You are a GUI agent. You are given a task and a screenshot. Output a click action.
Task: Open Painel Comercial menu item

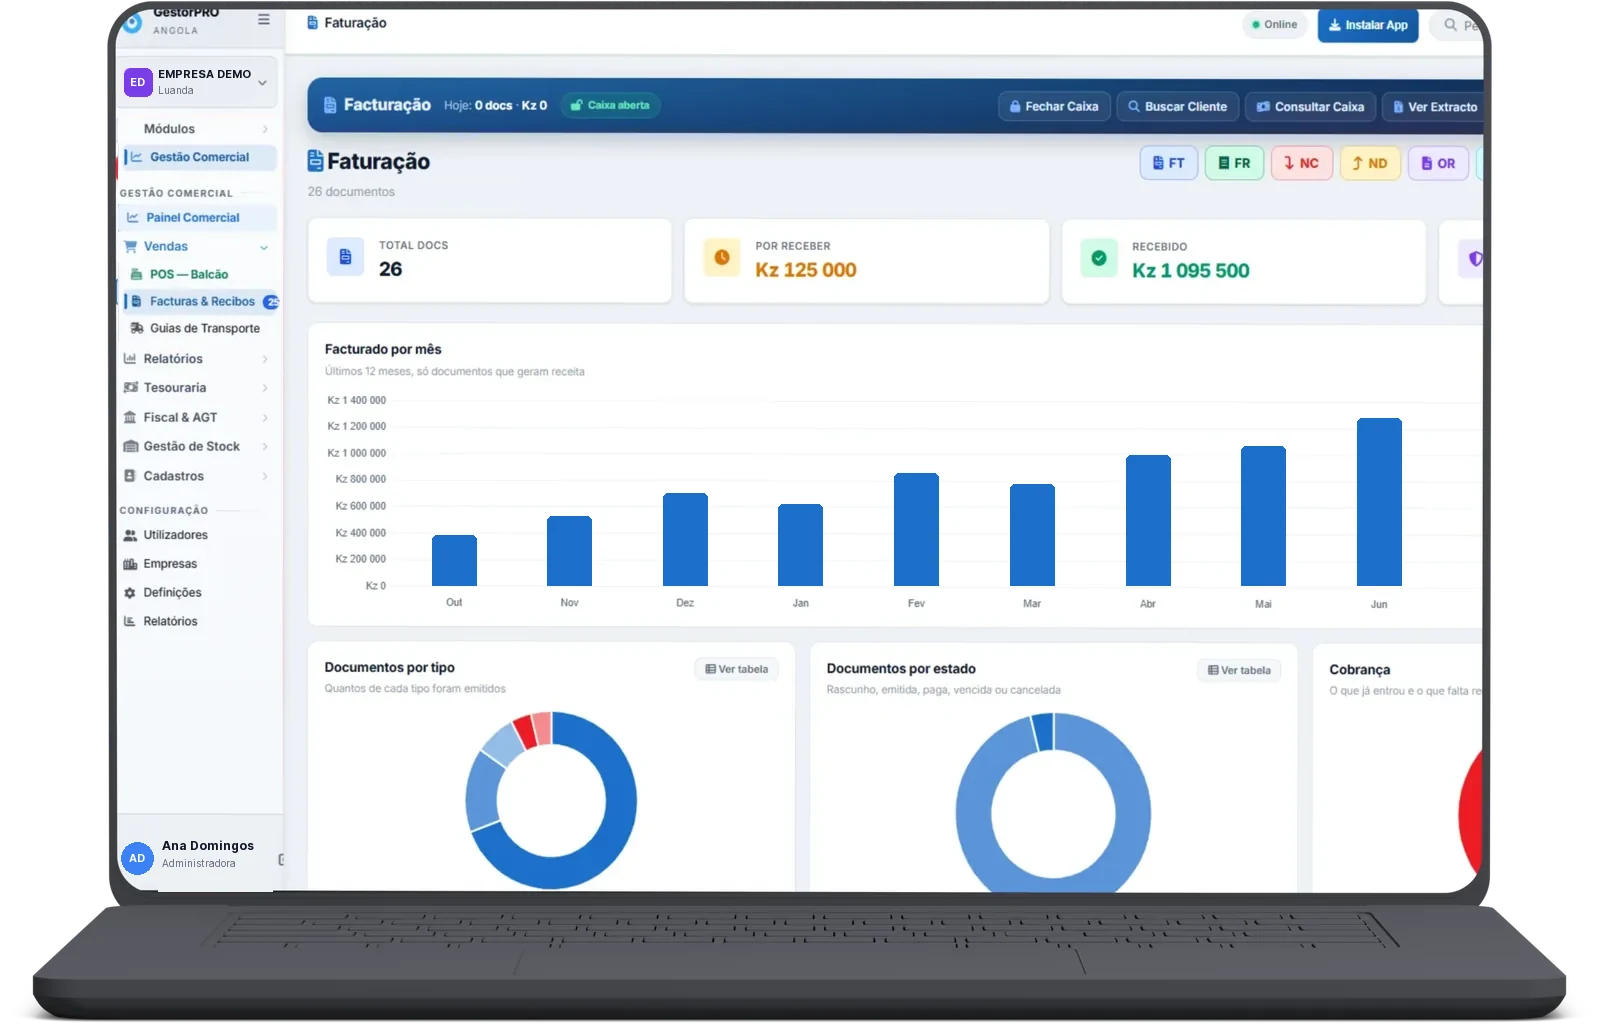point(197,217)
